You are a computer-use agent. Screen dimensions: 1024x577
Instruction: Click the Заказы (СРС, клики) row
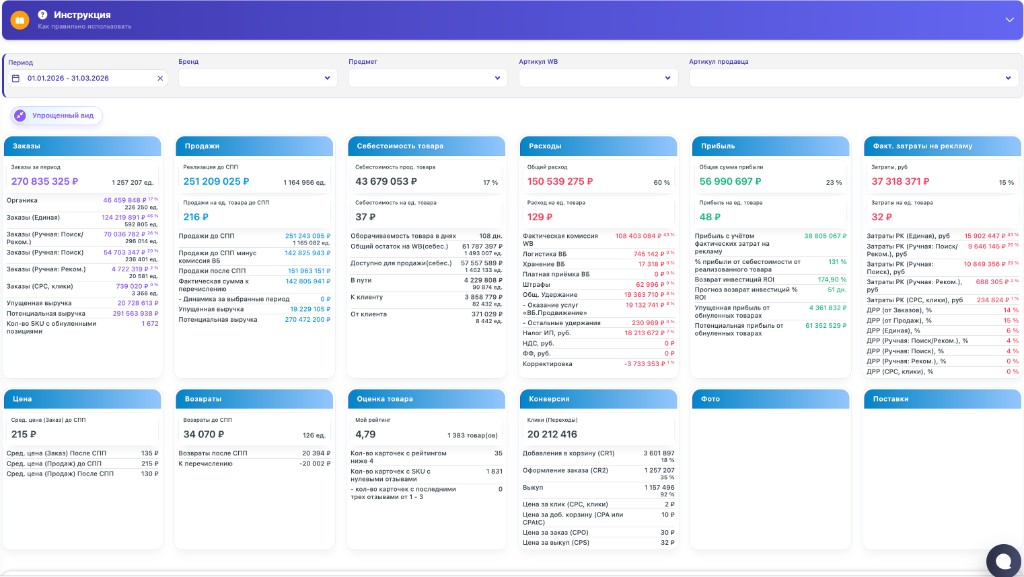tap(82, 289)
